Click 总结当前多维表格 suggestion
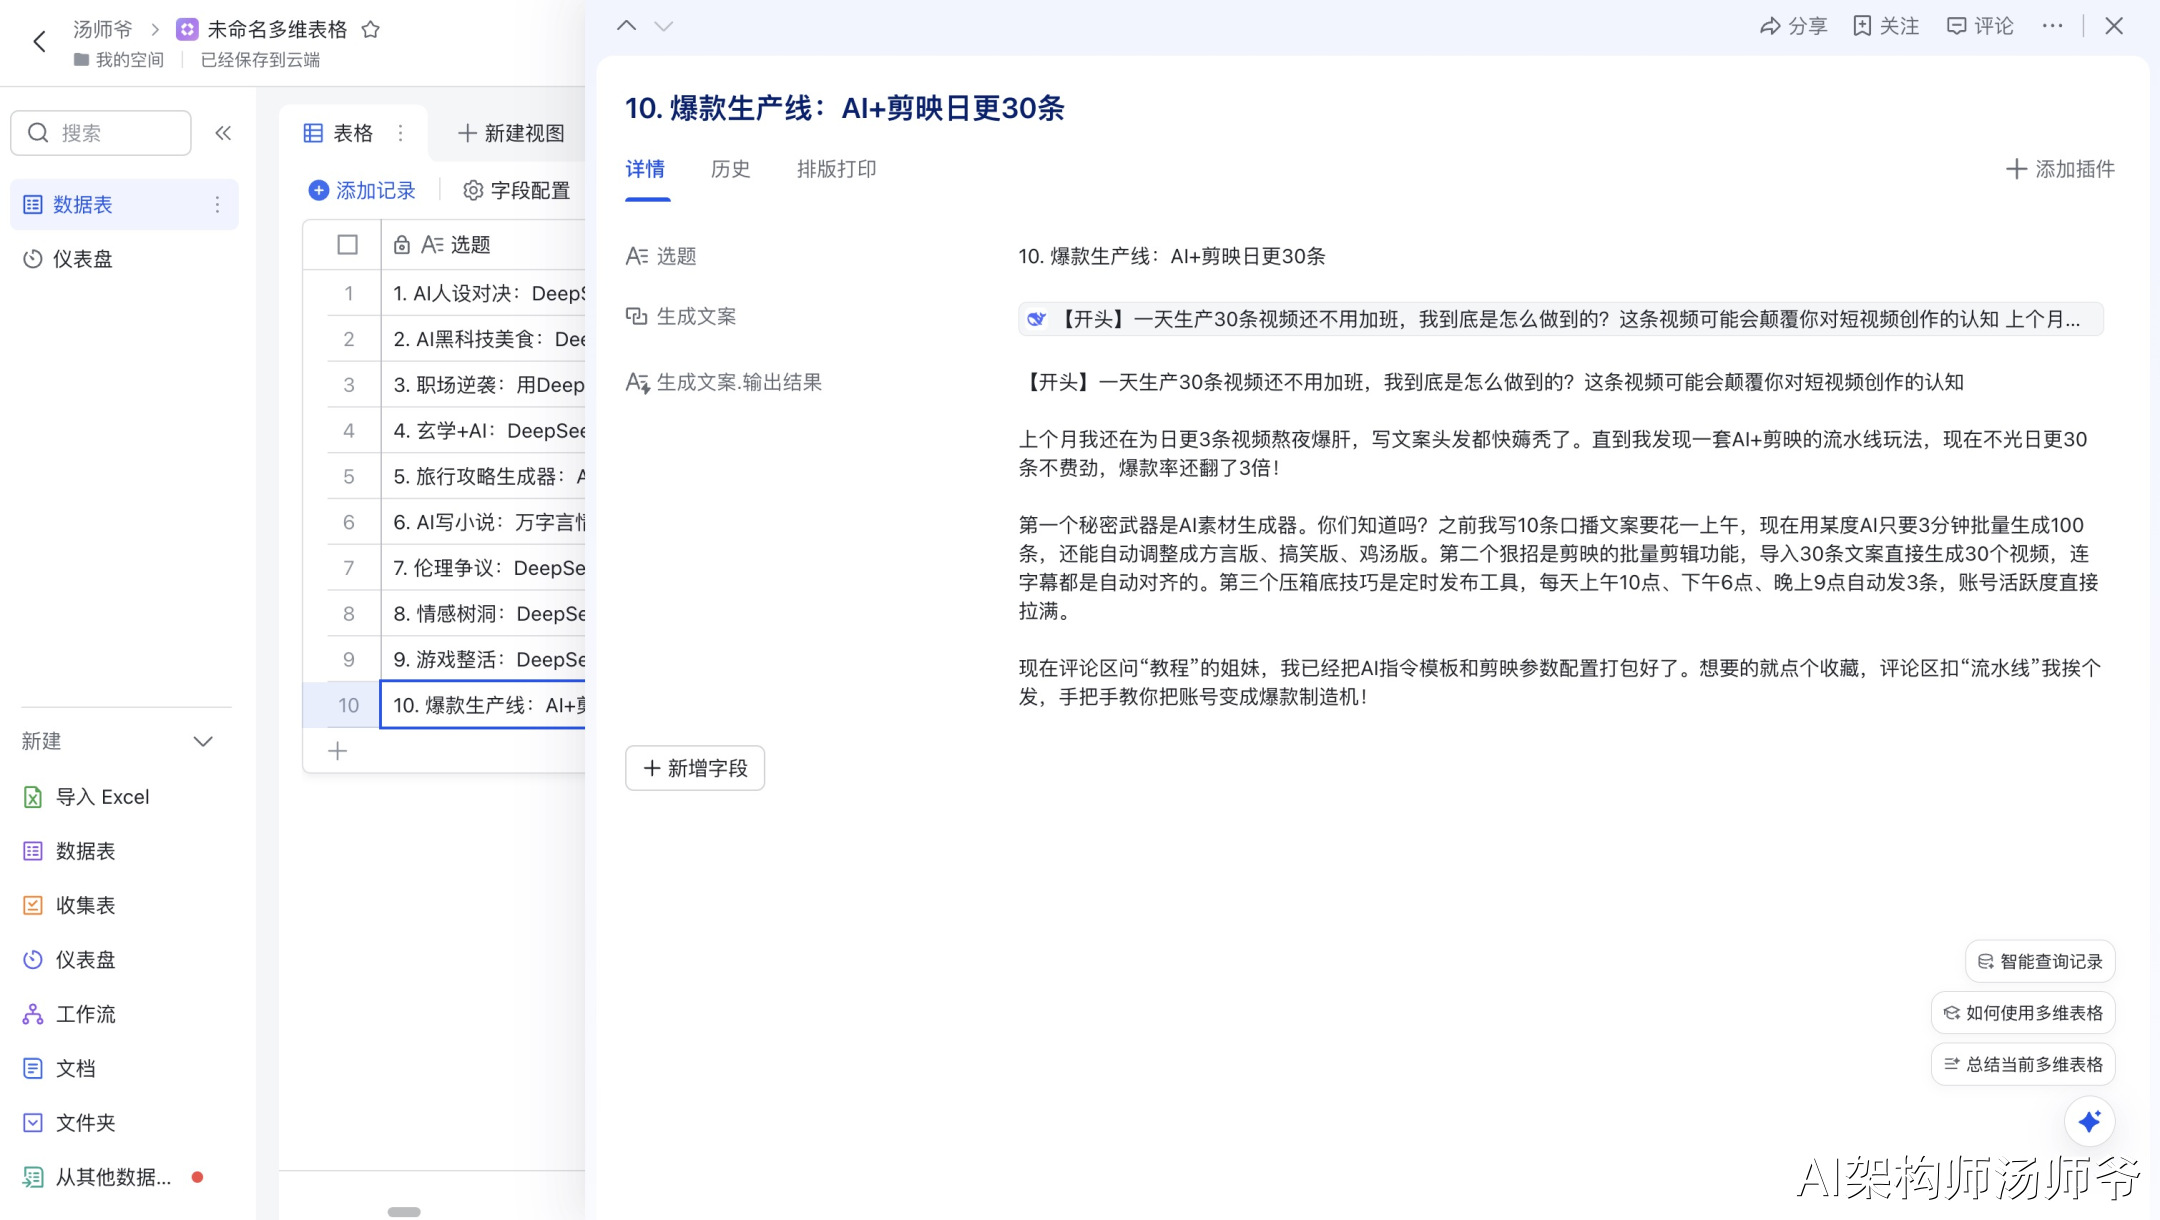This screenshot has width=2160, height=1220. (2023, 1064)
